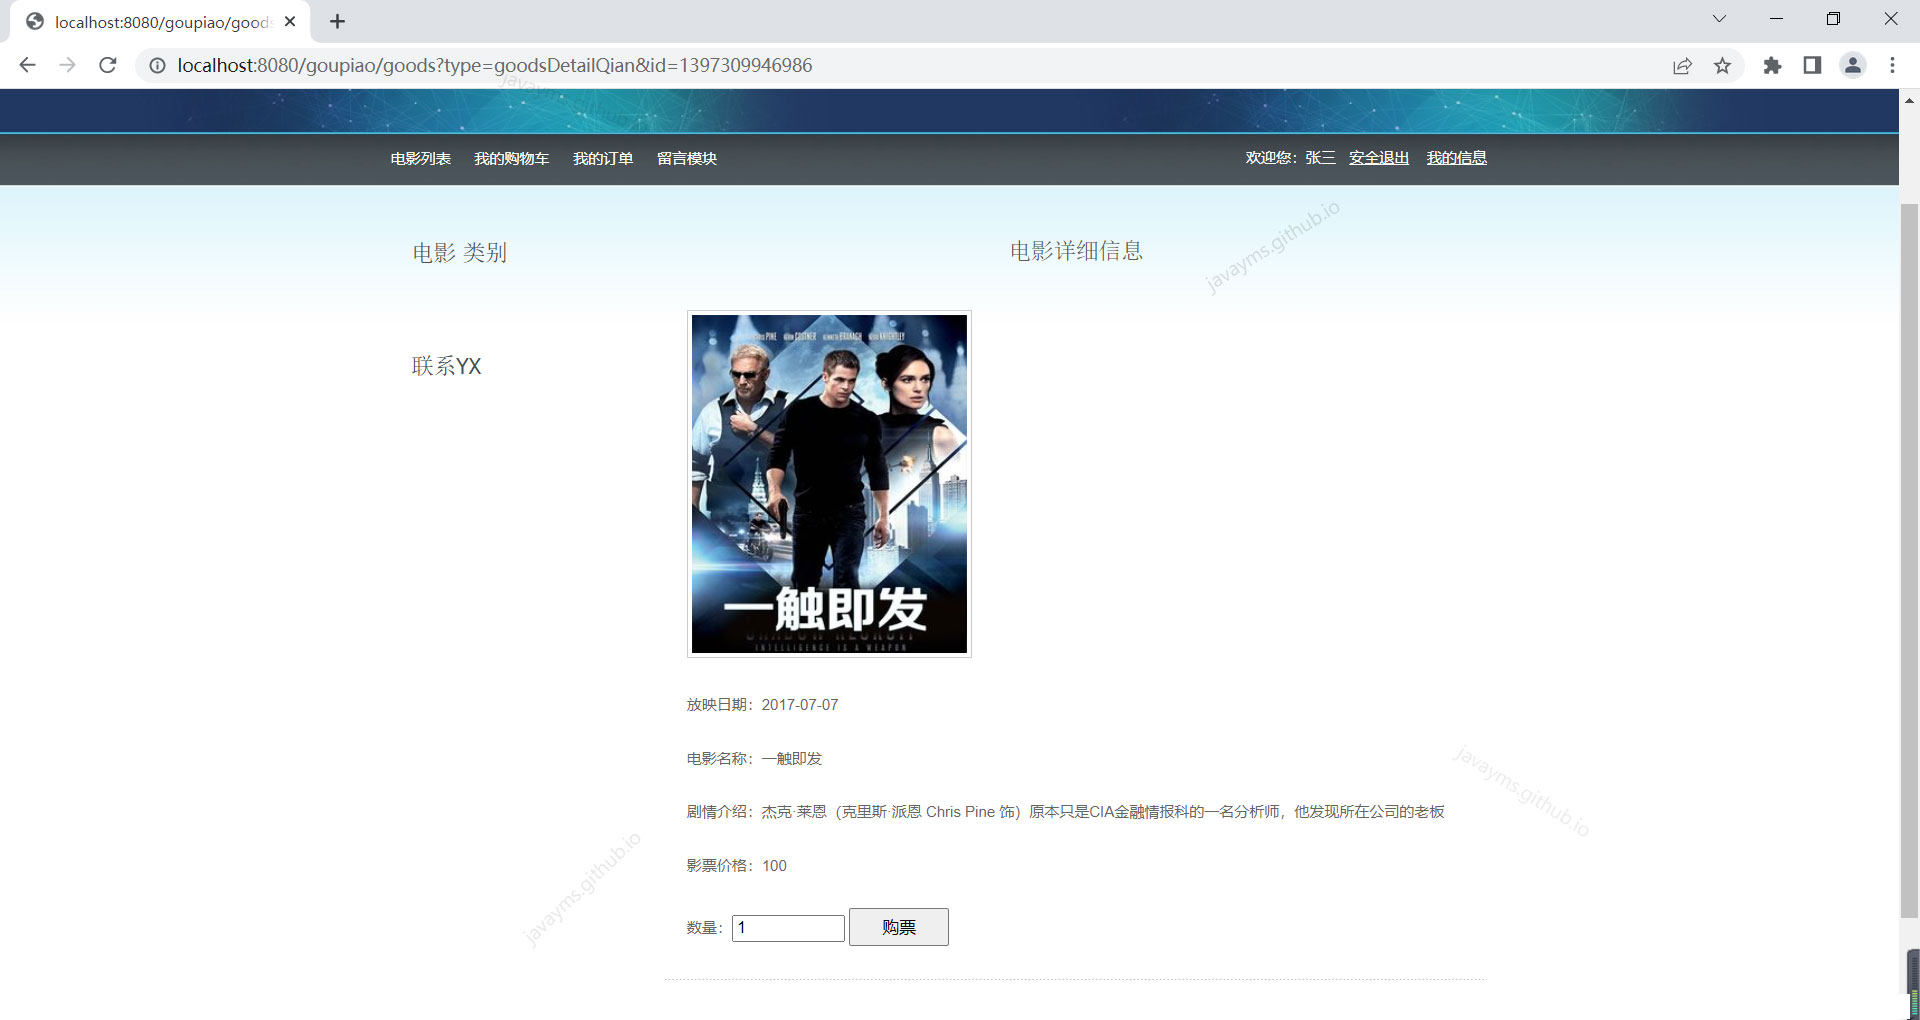Viewport: 1920px width, 1020px height.
Task: Open 电影列表 in the navigation bar
Action: click(420, 158)
